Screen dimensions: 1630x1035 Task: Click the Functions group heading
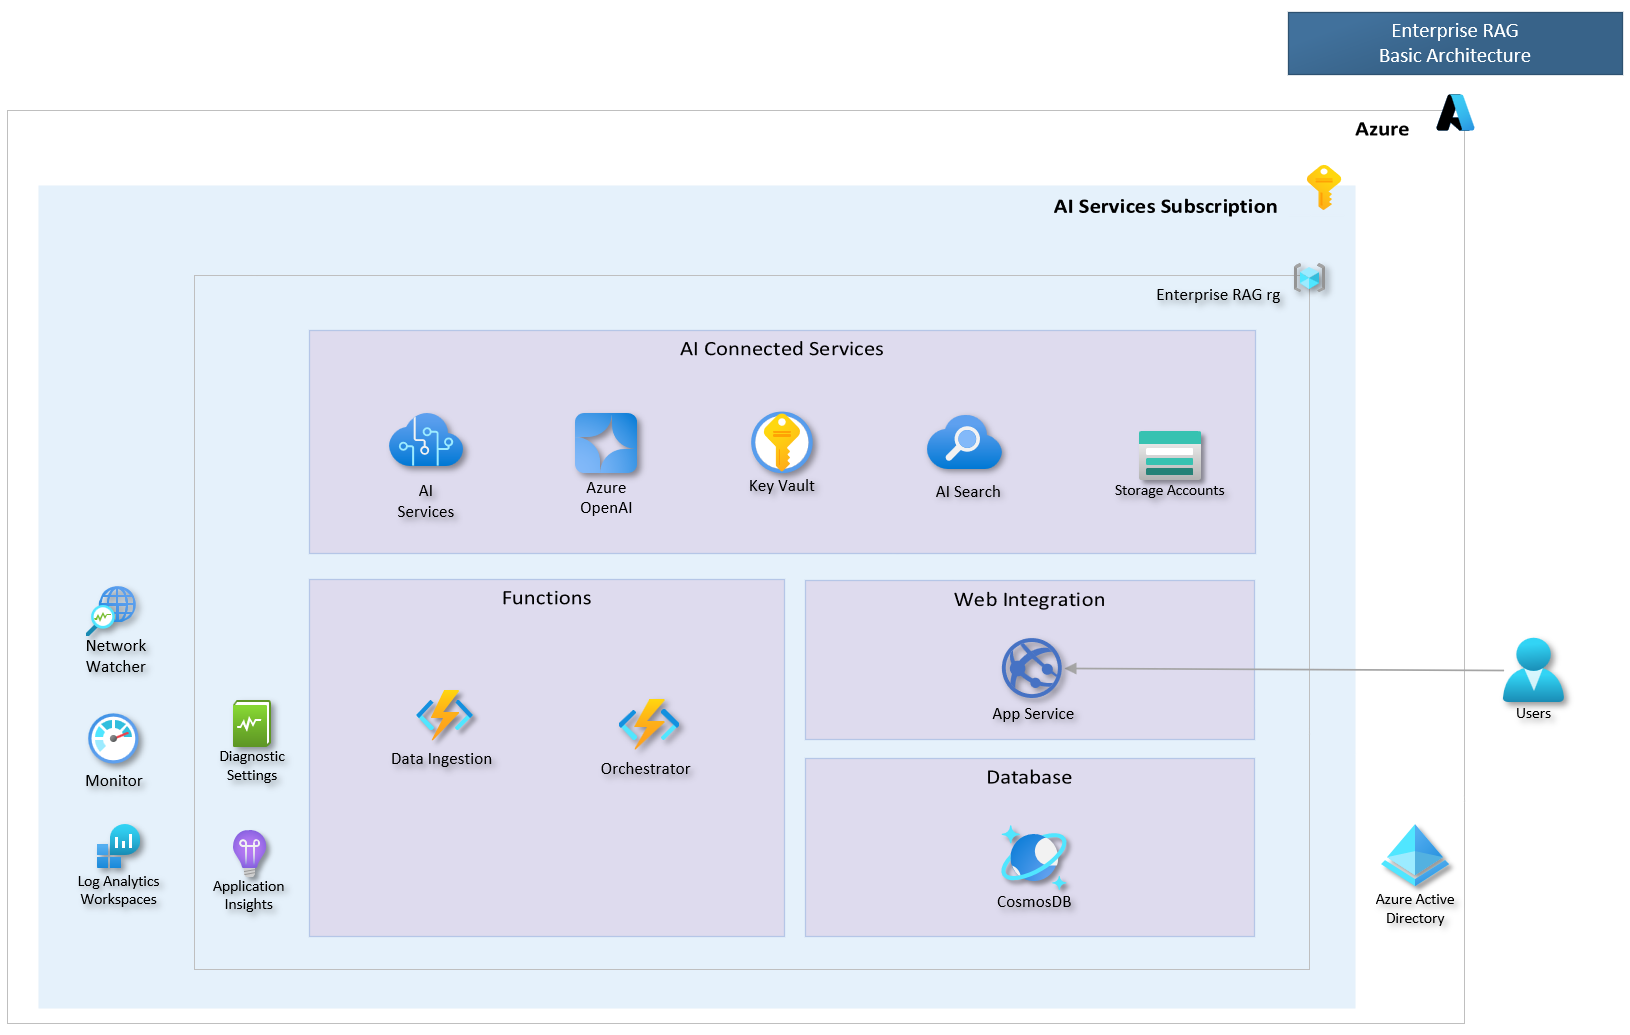(547, 598)
